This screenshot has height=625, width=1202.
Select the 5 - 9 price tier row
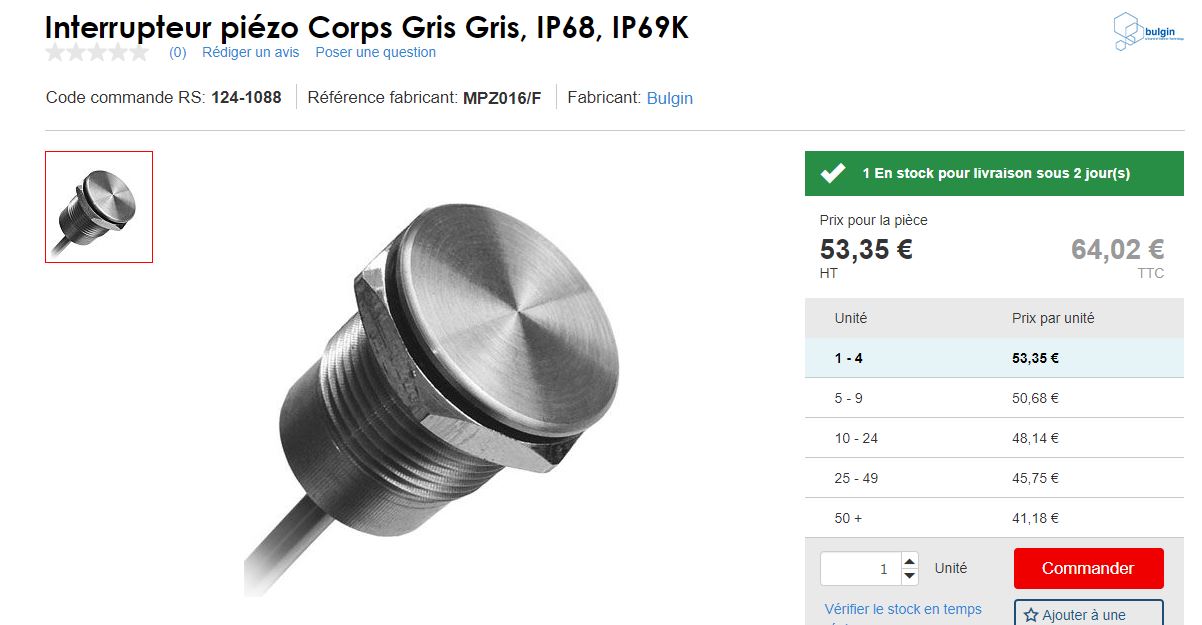(x=994, y=398)
